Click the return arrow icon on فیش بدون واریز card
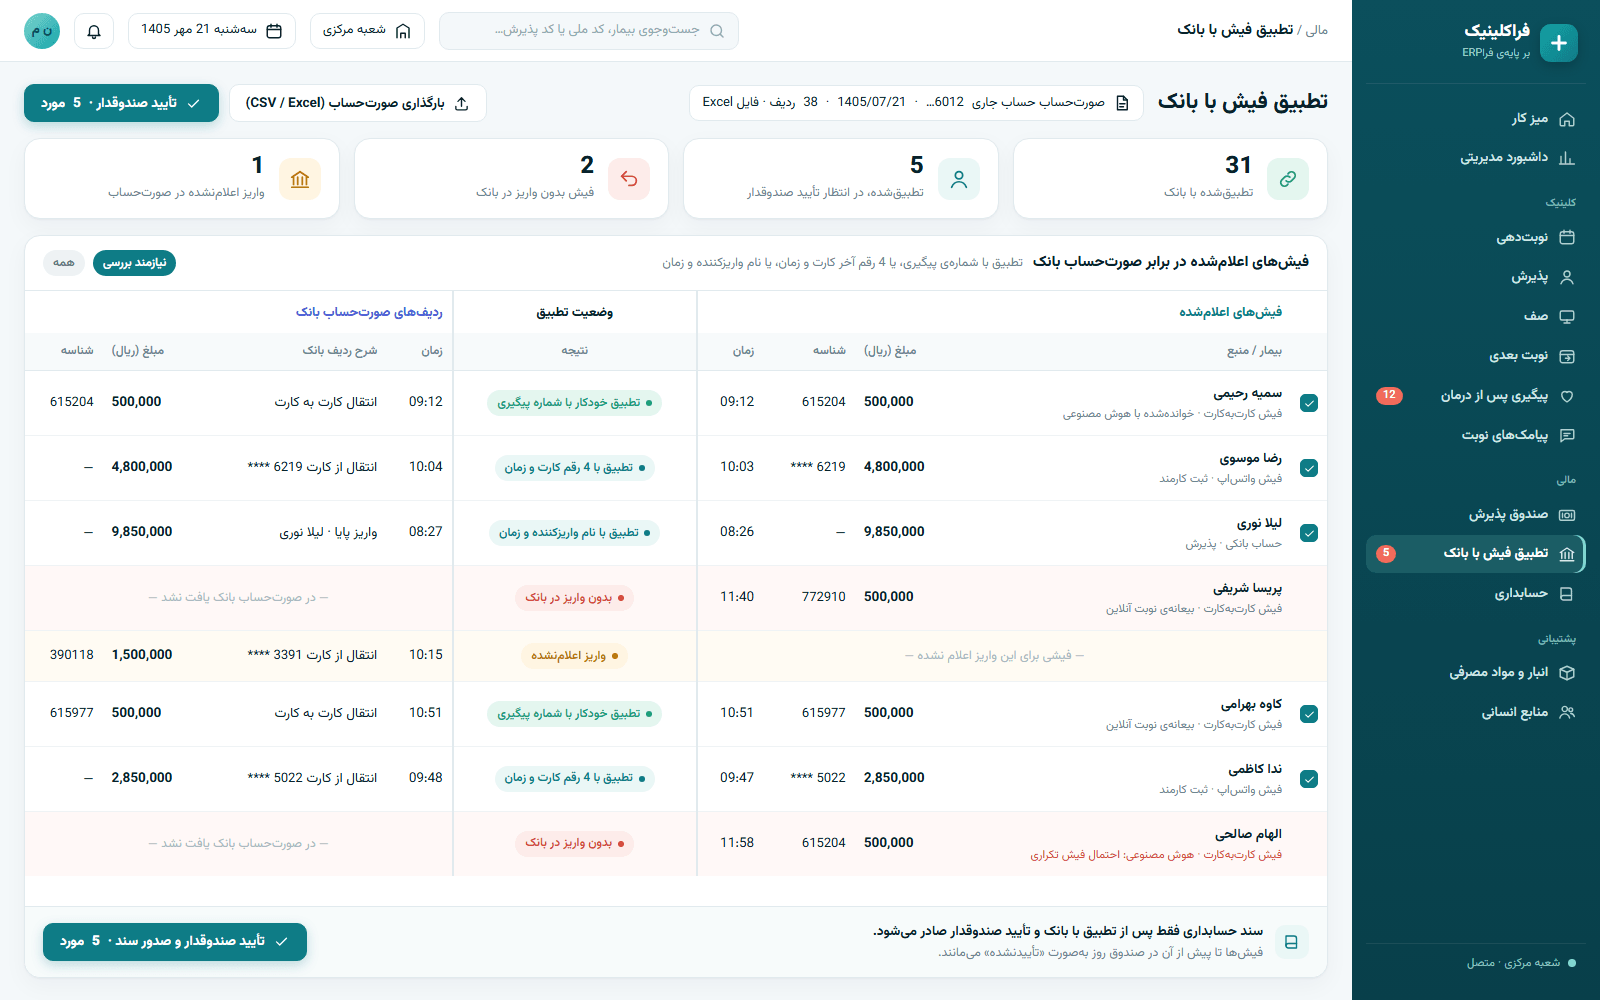 point(629,179)
